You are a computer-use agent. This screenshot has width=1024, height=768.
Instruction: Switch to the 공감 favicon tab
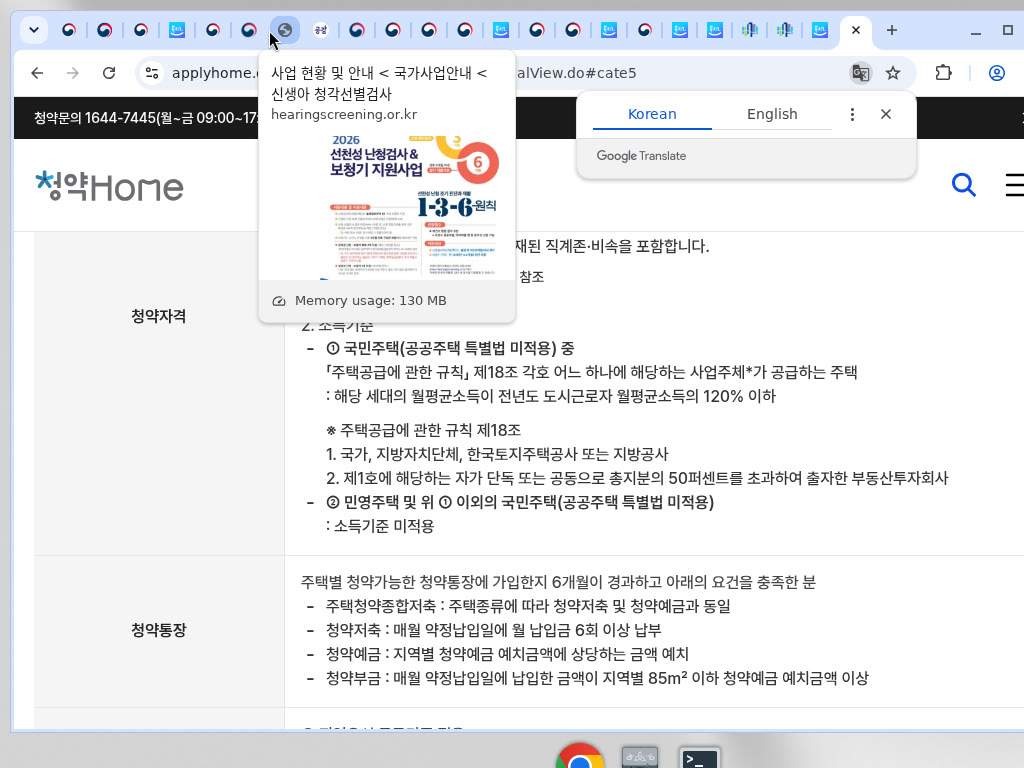[321, 30]
